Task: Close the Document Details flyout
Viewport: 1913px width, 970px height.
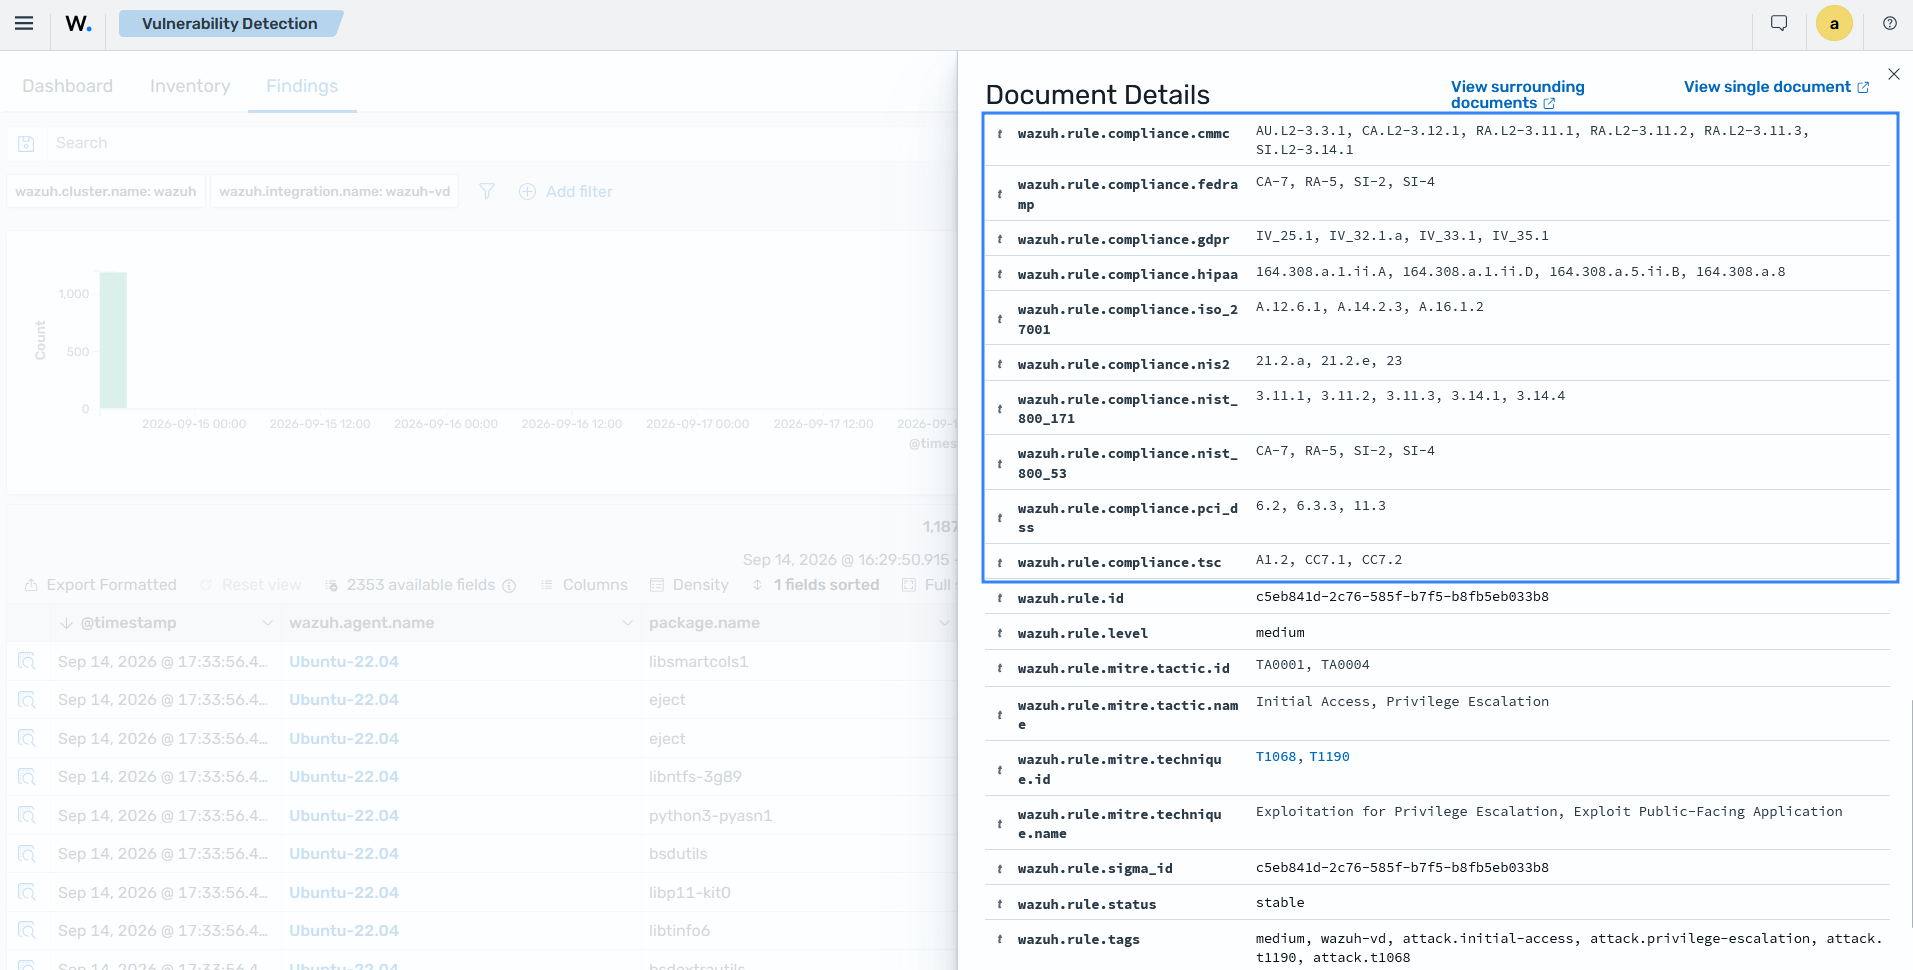Action: click(1894, 74)
